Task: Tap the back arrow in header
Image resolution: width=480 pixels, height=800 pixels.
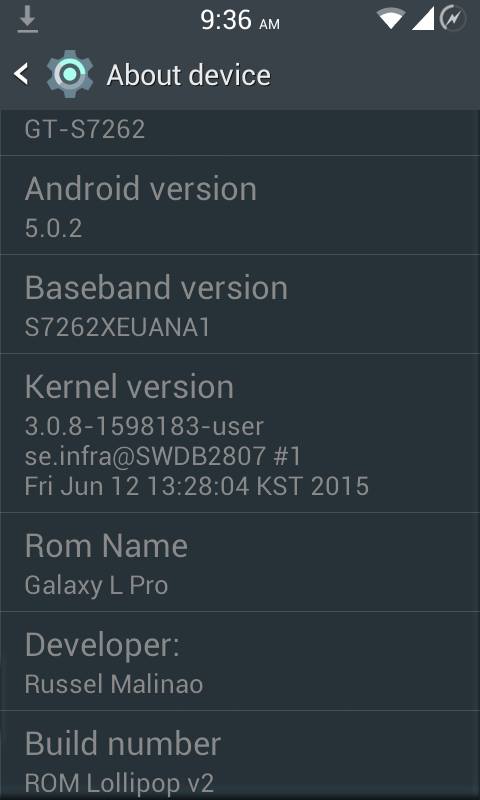Action: [x=21, y=74]
